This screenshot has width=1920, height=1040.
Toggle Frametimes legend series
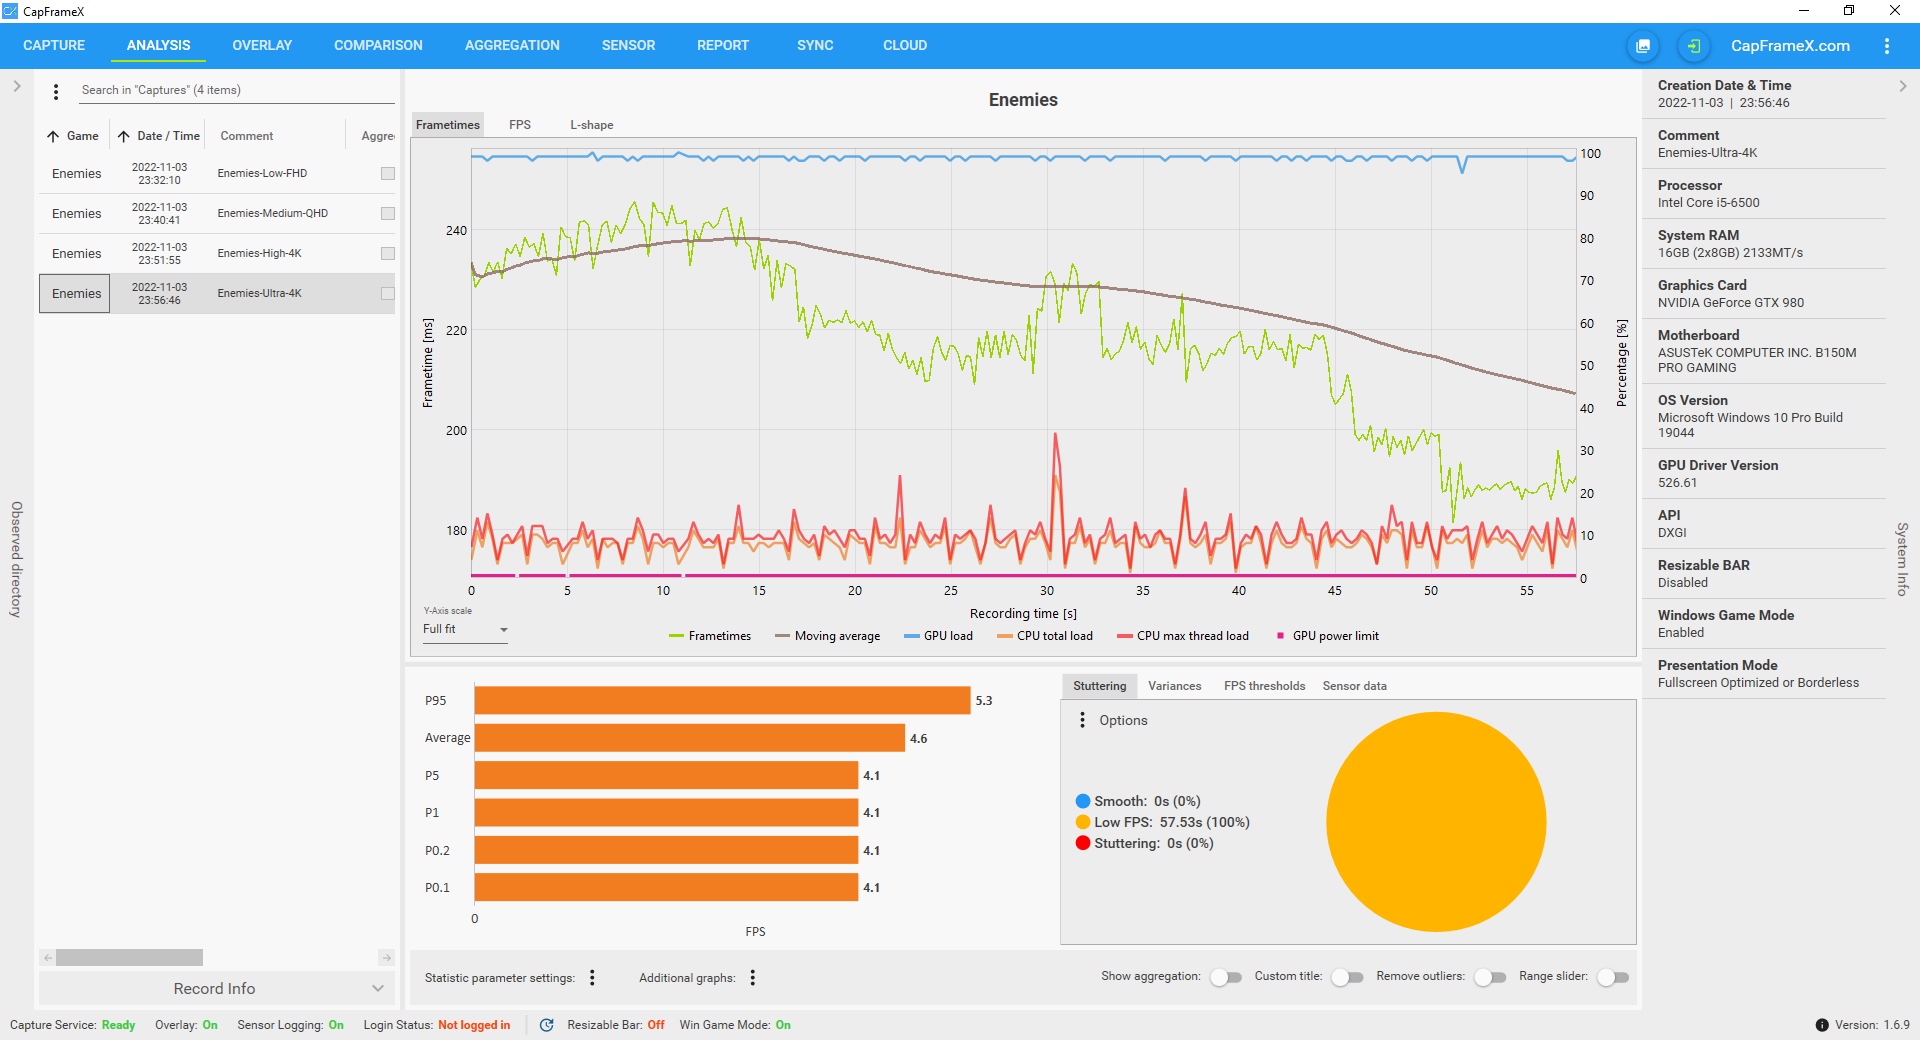710,636
